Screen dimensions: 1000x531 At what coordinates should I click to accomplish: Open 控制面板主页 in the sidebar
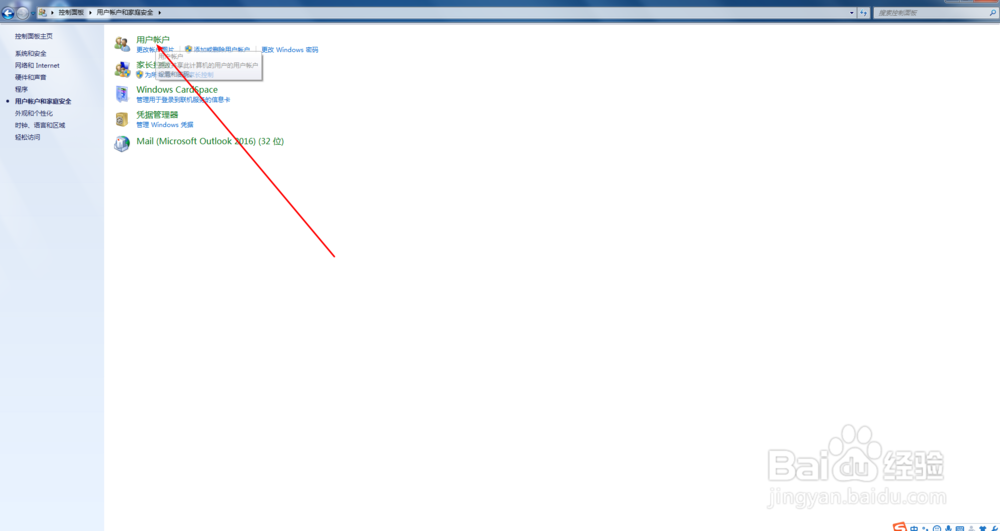click(x=34, y=36)
